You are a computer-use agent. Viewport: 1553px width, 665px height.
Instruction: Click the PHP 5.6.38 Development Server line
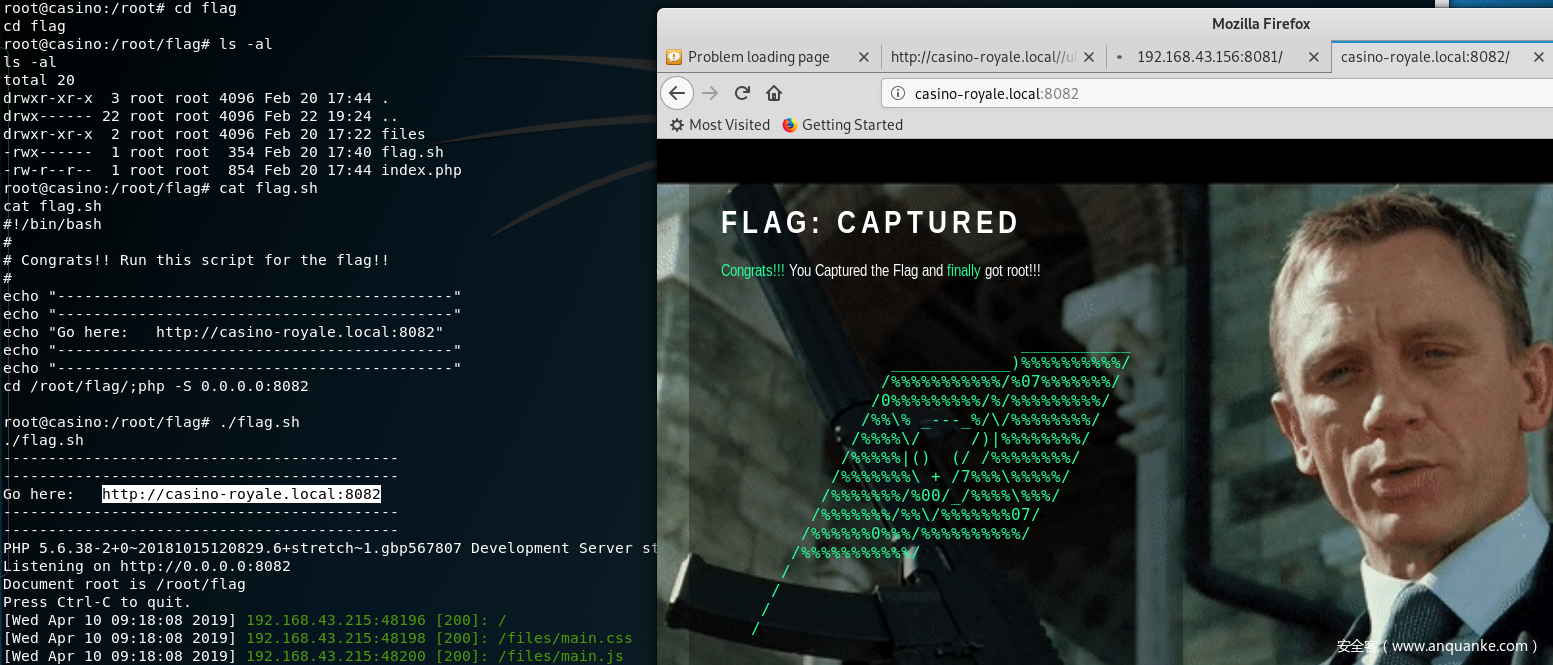(x=330, y=548)
